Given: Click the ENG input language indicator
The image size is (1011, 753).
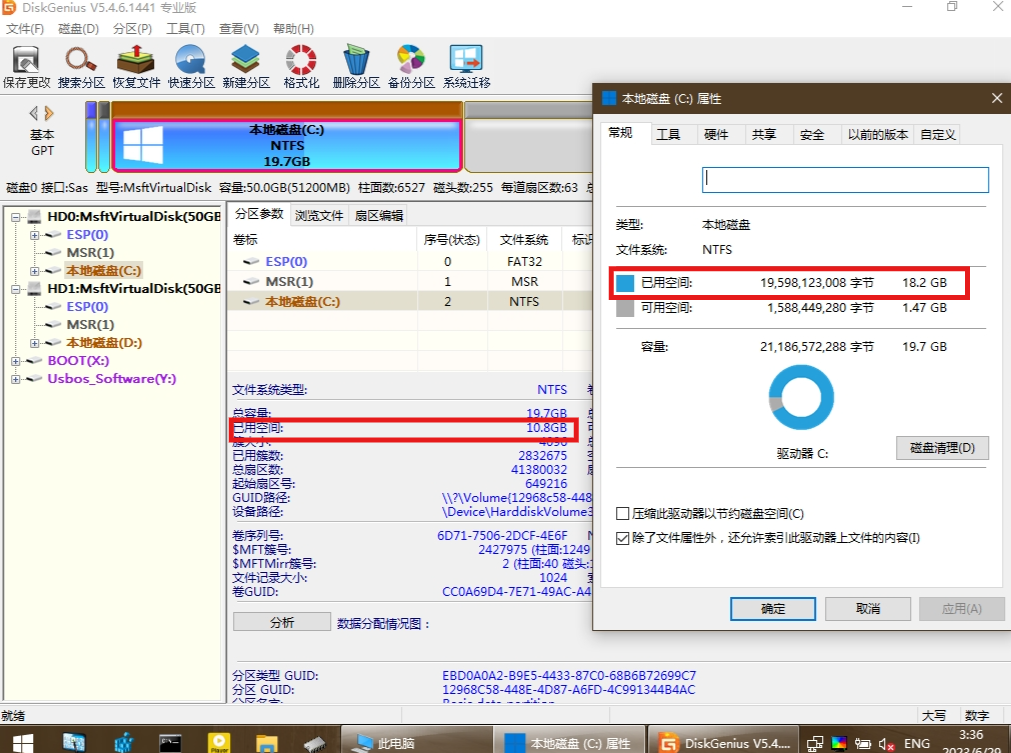Looking at the screenshot, I should tap(917, 744).
